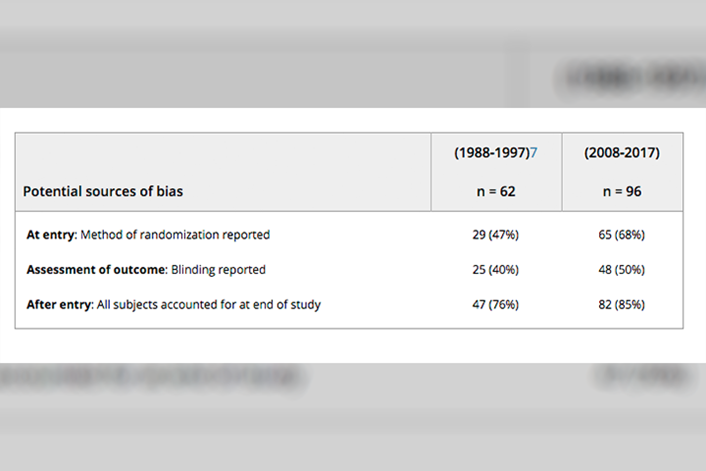Click the bold At entry label
This screenshot has width=706, height=471.
click(51, 235)
